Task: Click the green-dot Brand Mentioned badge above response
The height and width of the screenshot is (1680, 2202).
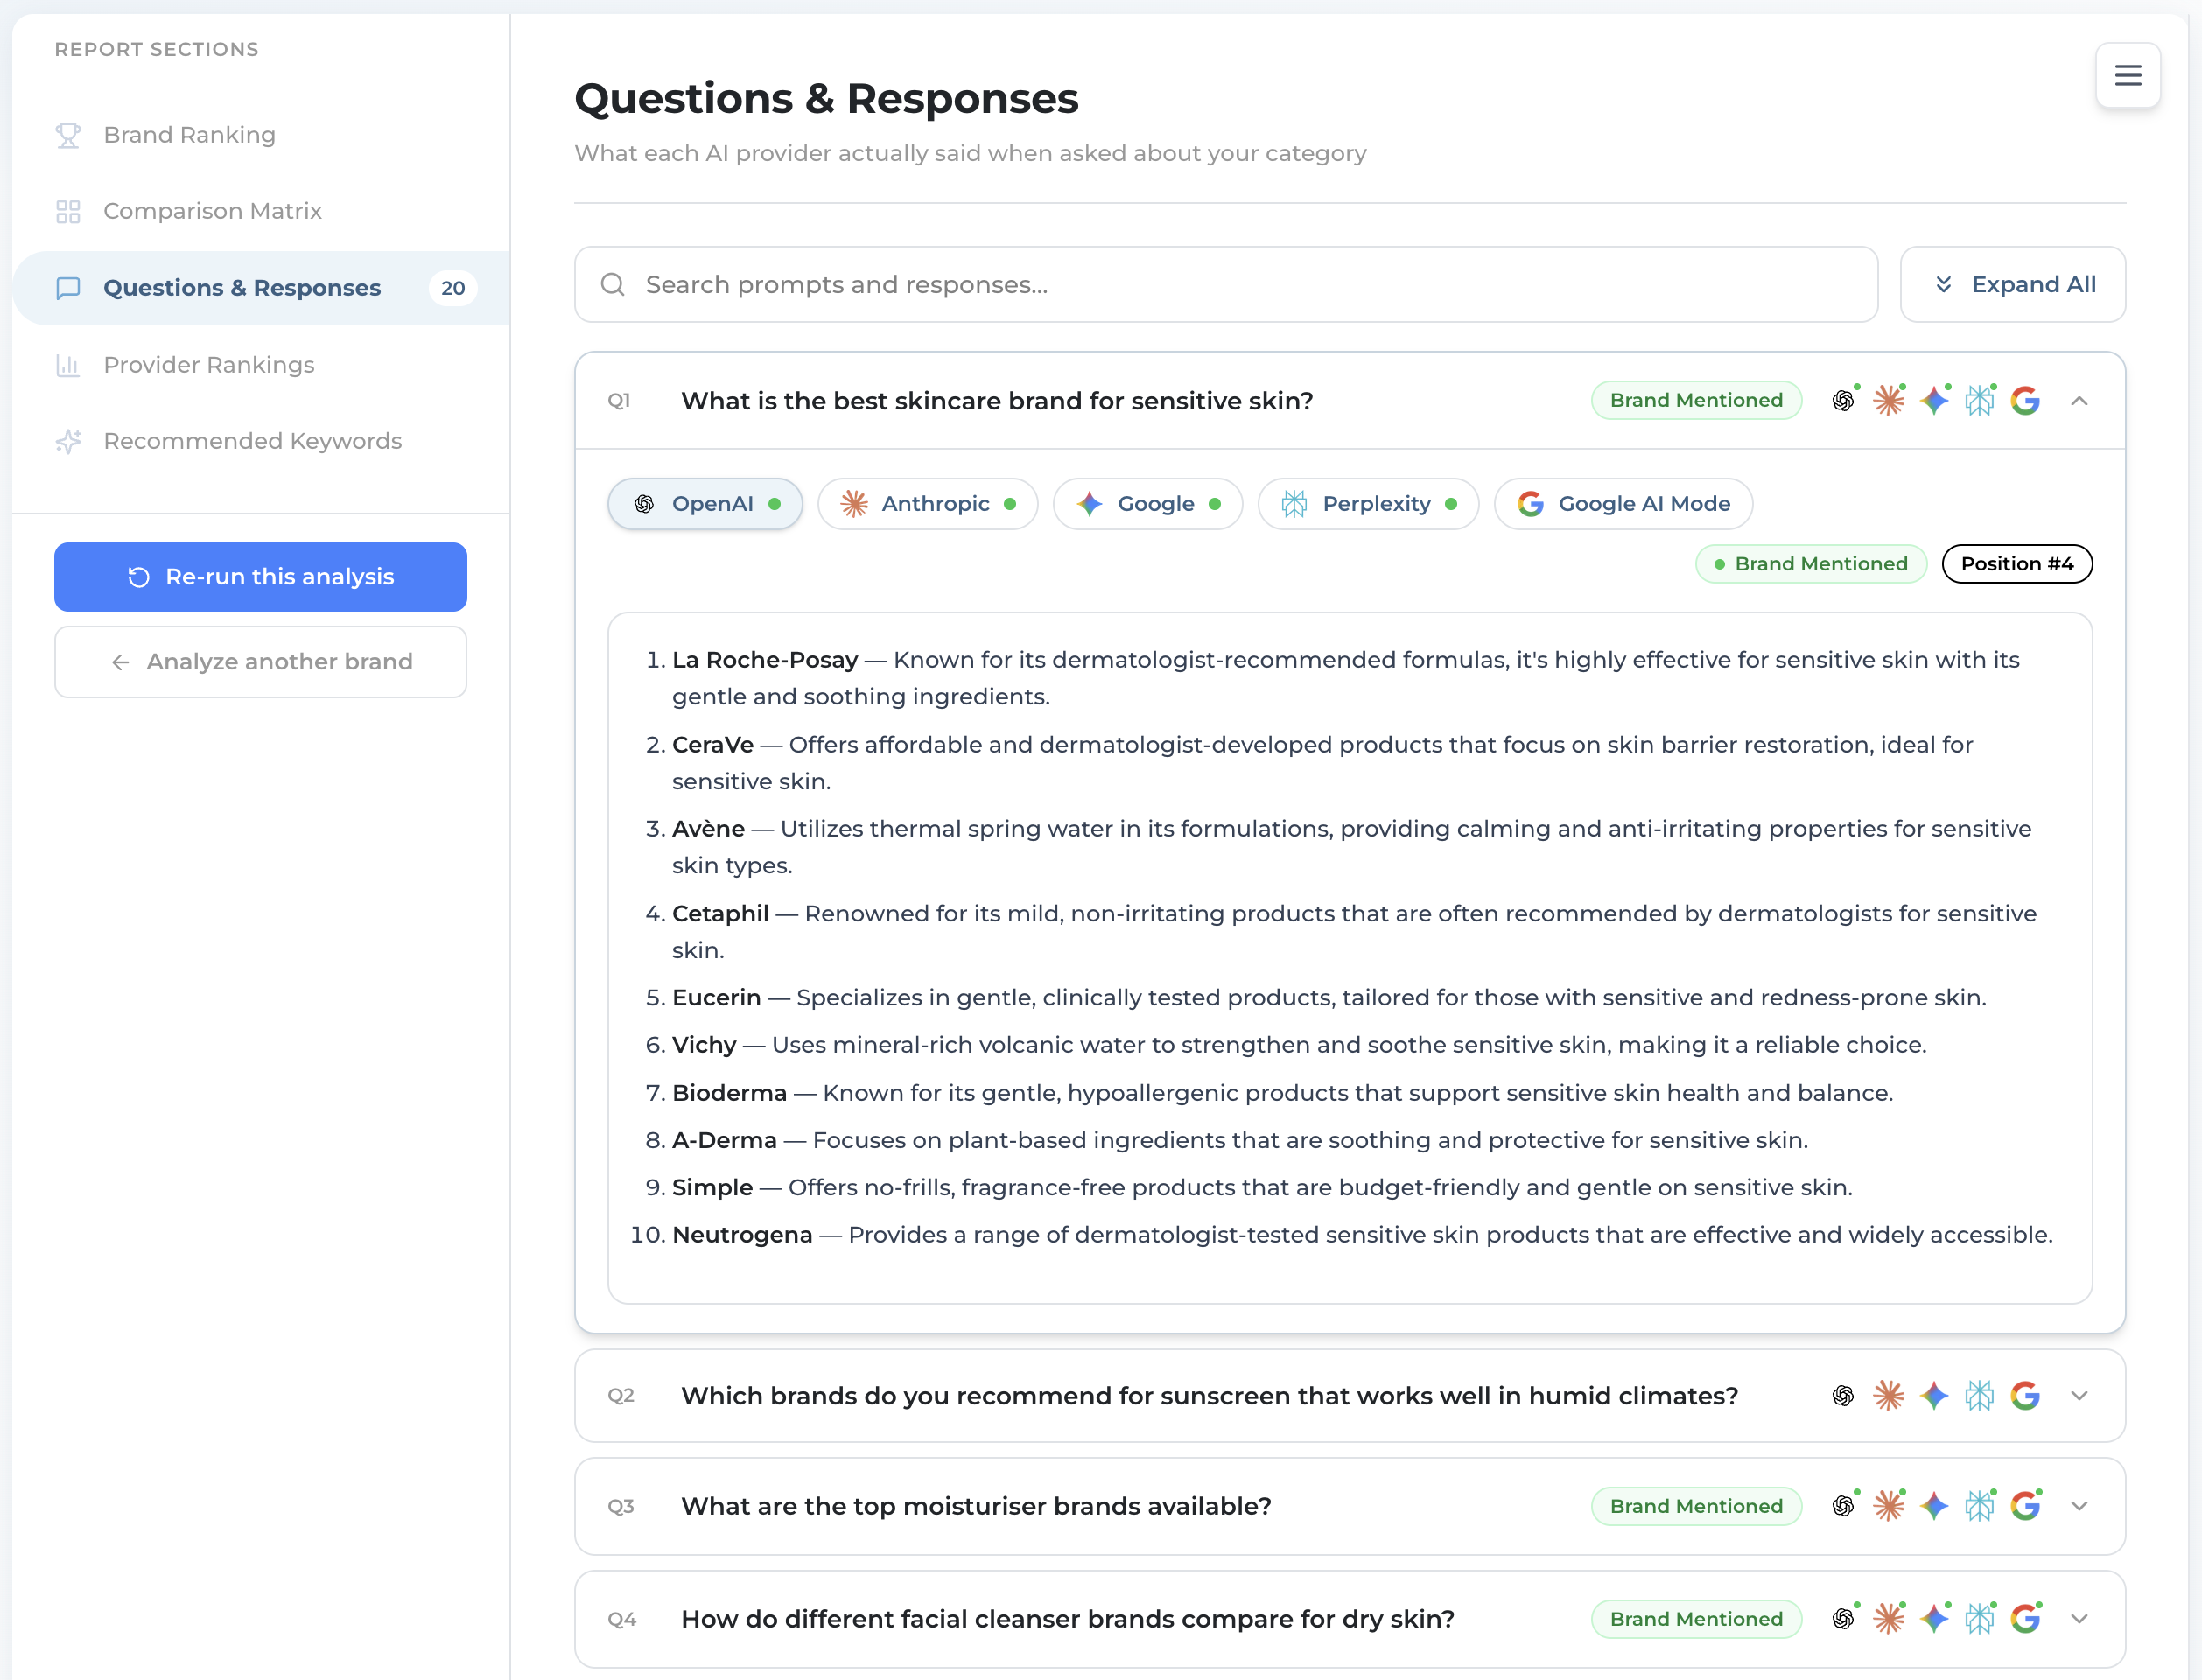Action: pos(1811,564)
